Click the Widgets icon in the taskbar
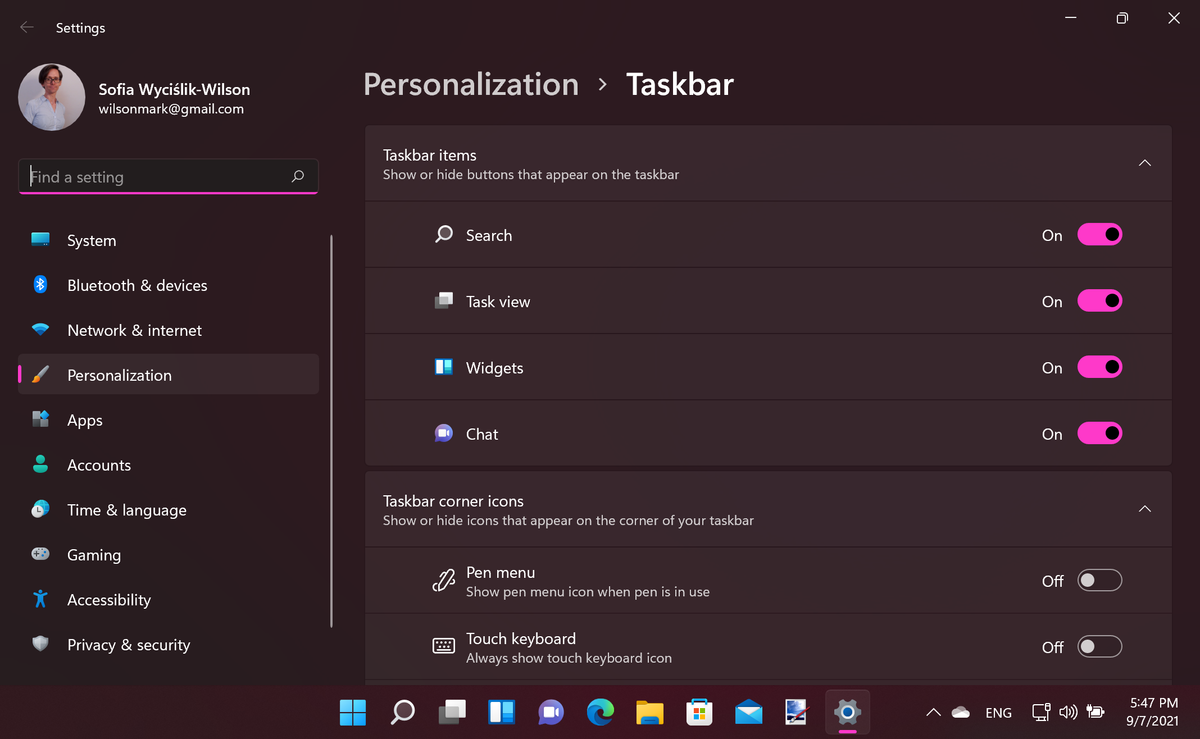The height and width of the screenshot is (739, 1200). 501,712
